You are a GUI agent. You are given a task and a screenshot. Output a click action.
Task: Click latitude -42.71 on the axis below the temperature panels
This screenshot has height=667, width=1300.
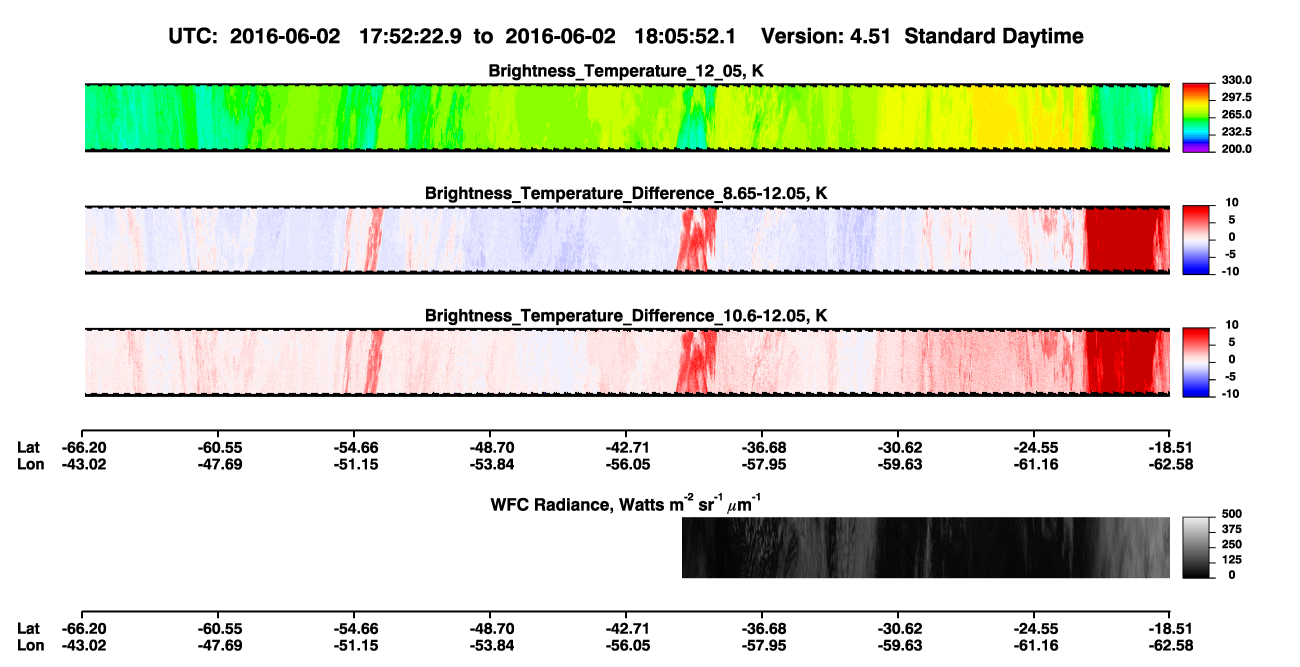[626, 447]
